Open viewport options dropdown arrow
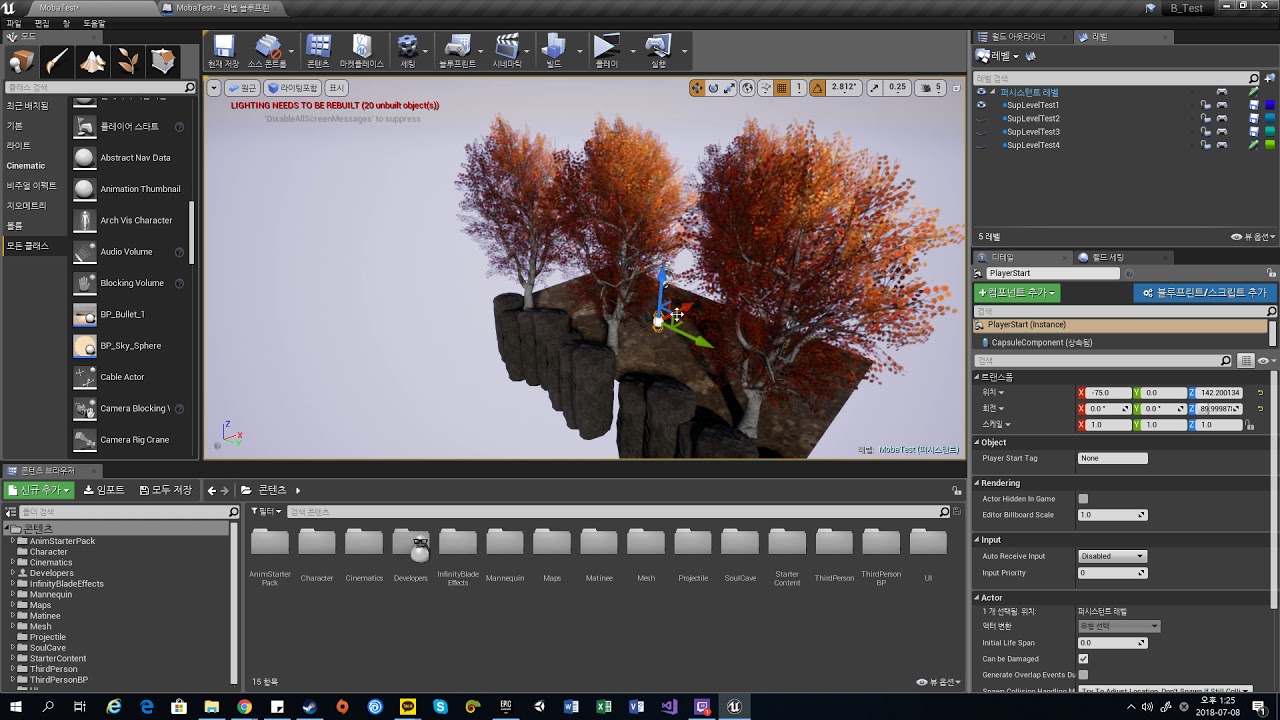Viewport: 1280px width, 720px height. tap(213, 88)
